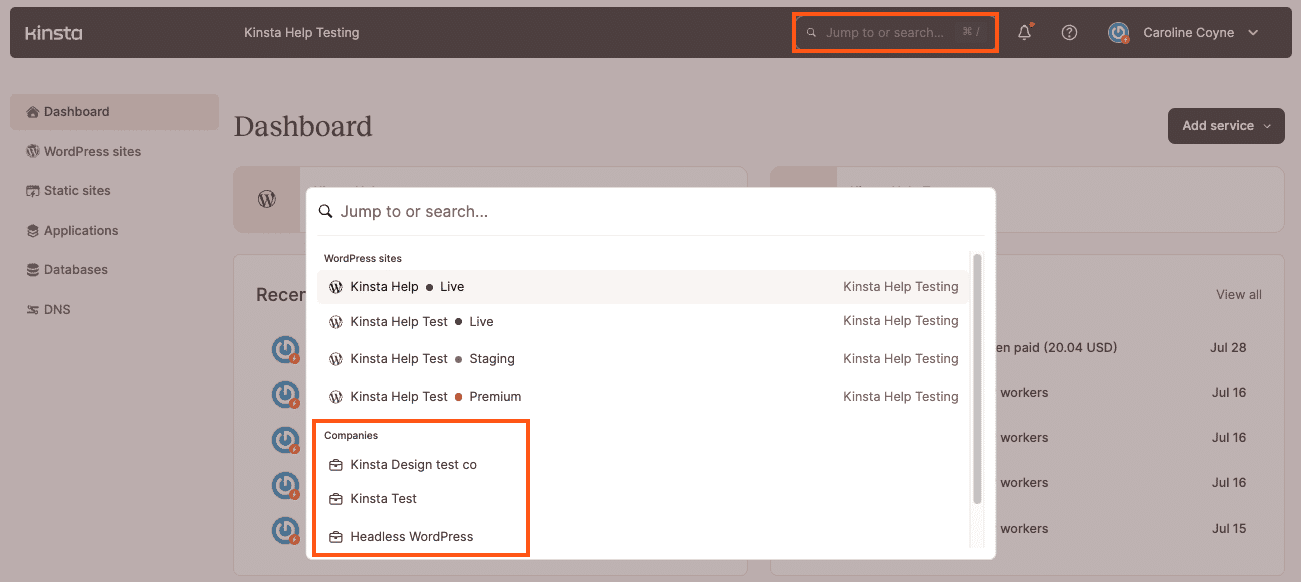Viewport: 1301px width, 582px height.
Task: Open the DNS sidebar item
Action: pos(57,310)
